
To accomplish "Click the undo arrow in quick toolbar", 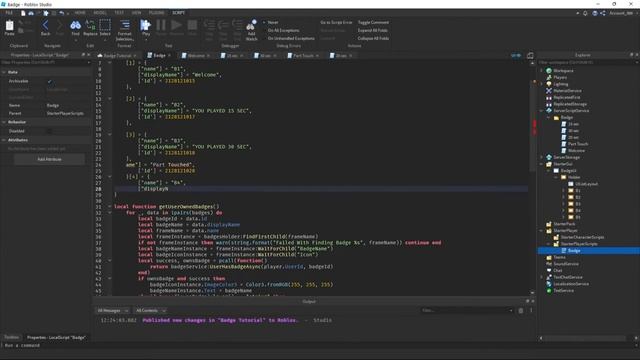I will click(x=62, y=13).
